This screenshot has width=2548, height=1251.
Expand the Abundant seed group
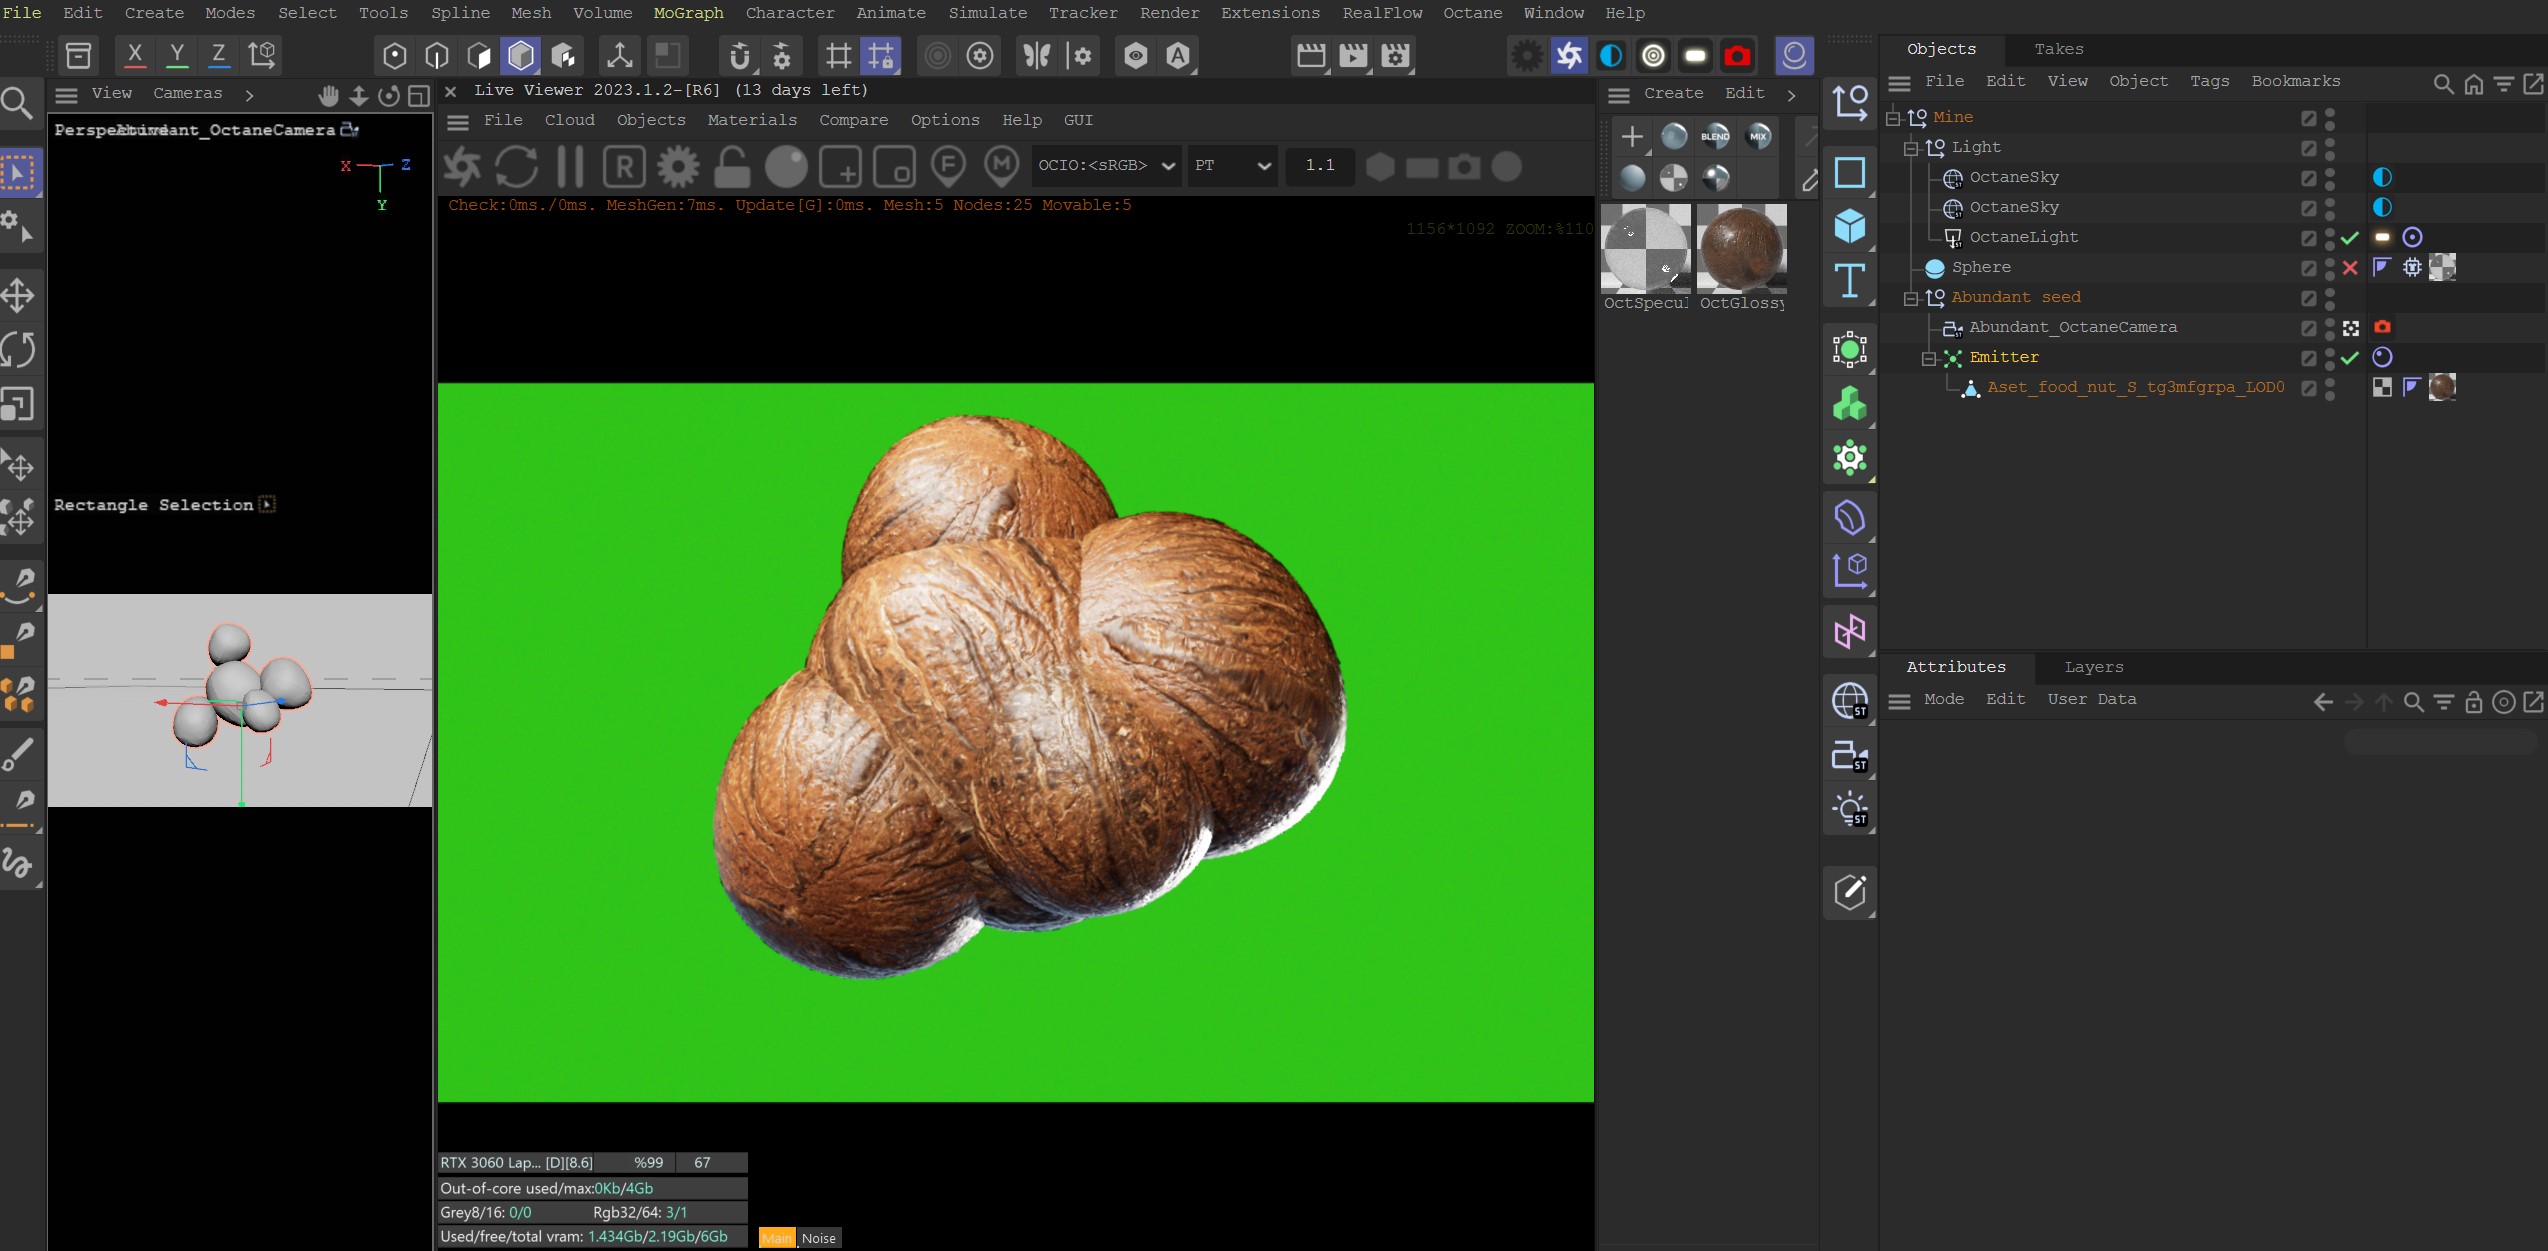coord(1913,297)
